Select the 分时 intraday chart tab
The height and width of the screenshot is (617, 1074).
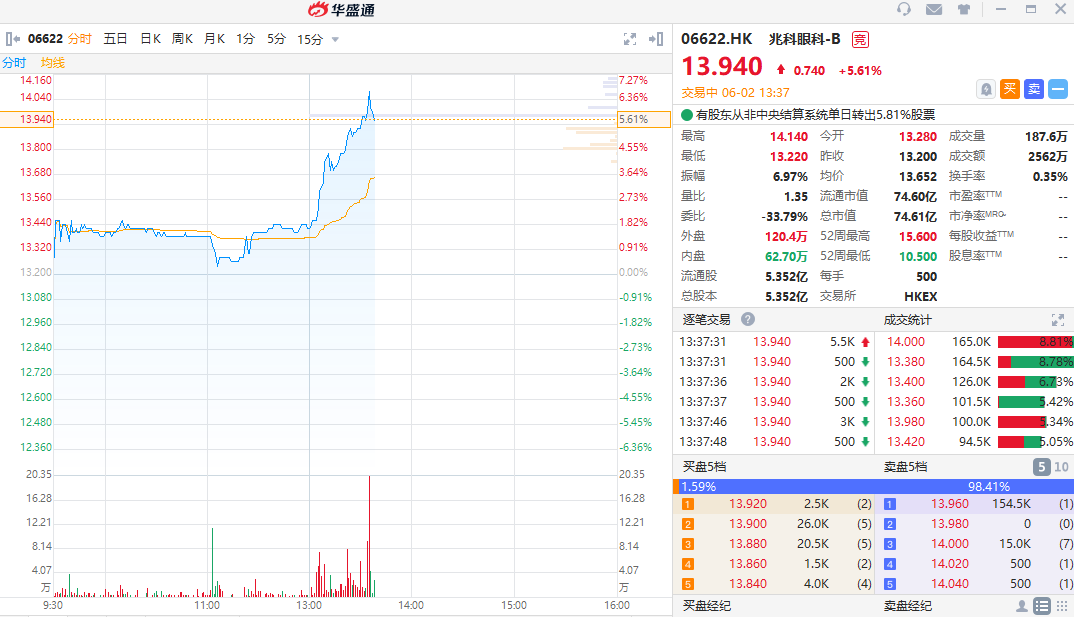pyautogui.click(x=79, y=39)
